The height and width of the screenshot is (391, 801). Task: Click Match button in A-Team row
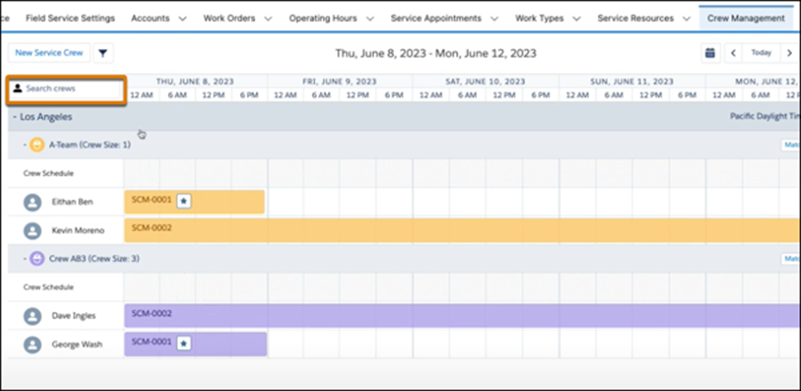click(x=791, y=145)
